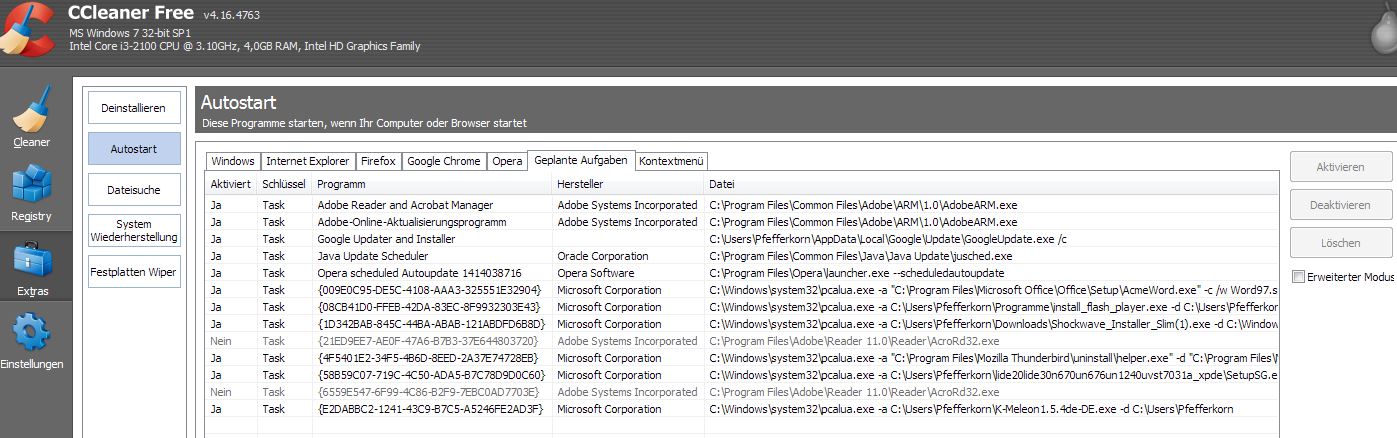This screenshot has height=438, width=1397.
Task: Sort by Aktiviert column header
Action: 231,185
